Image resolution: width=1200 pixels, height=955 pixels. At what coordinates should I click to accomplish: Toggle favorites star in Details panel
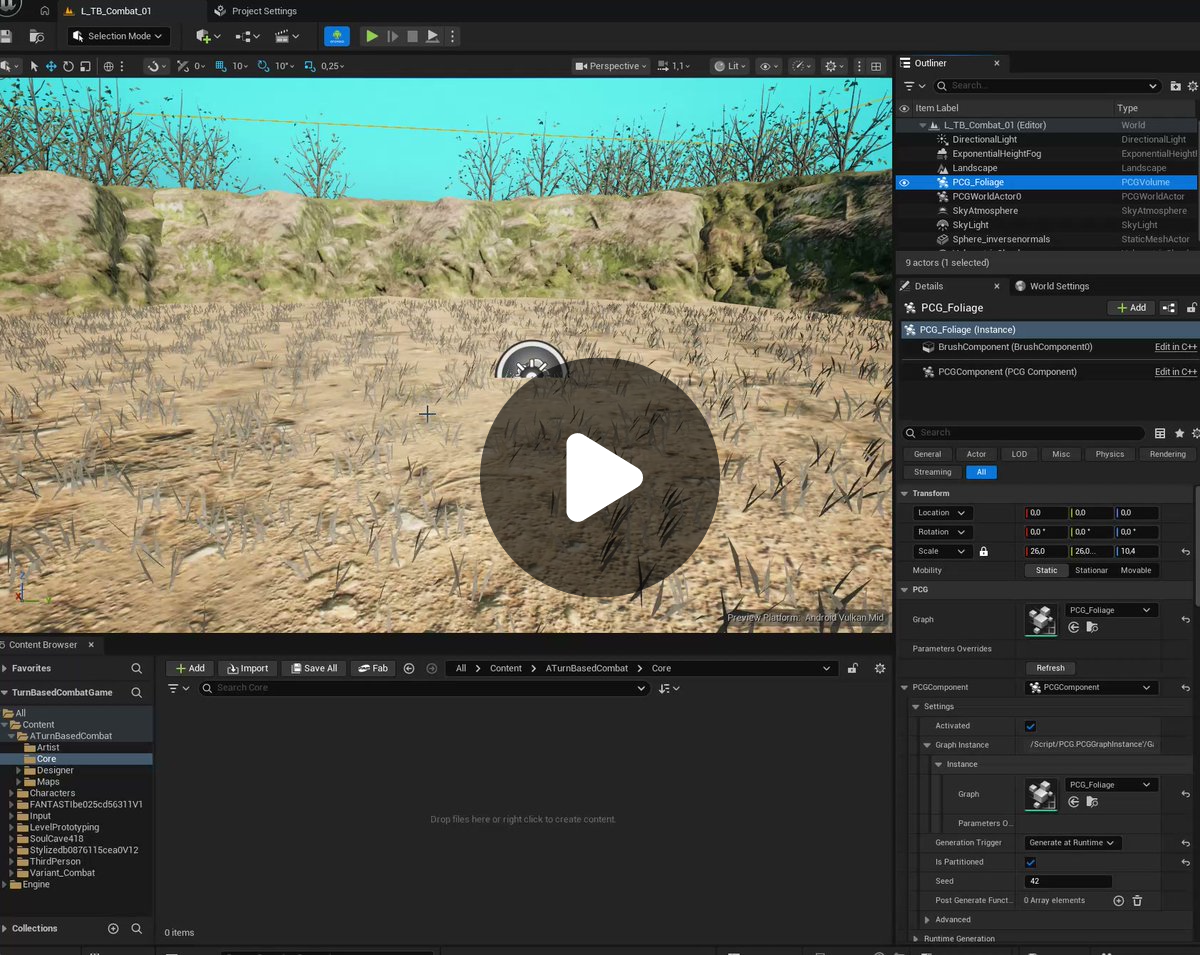[x=1180, y=433]
